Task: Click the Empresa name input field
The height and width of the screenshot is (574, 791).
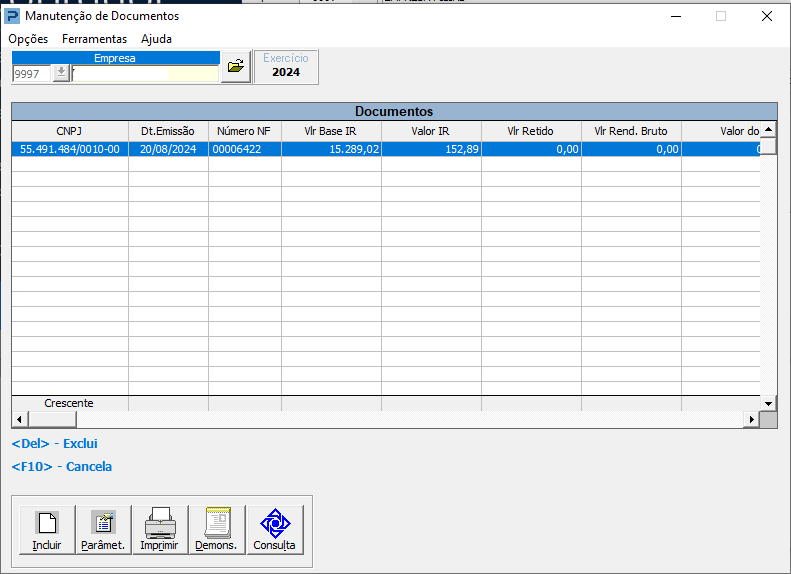Action: click(x=145, y=74)
